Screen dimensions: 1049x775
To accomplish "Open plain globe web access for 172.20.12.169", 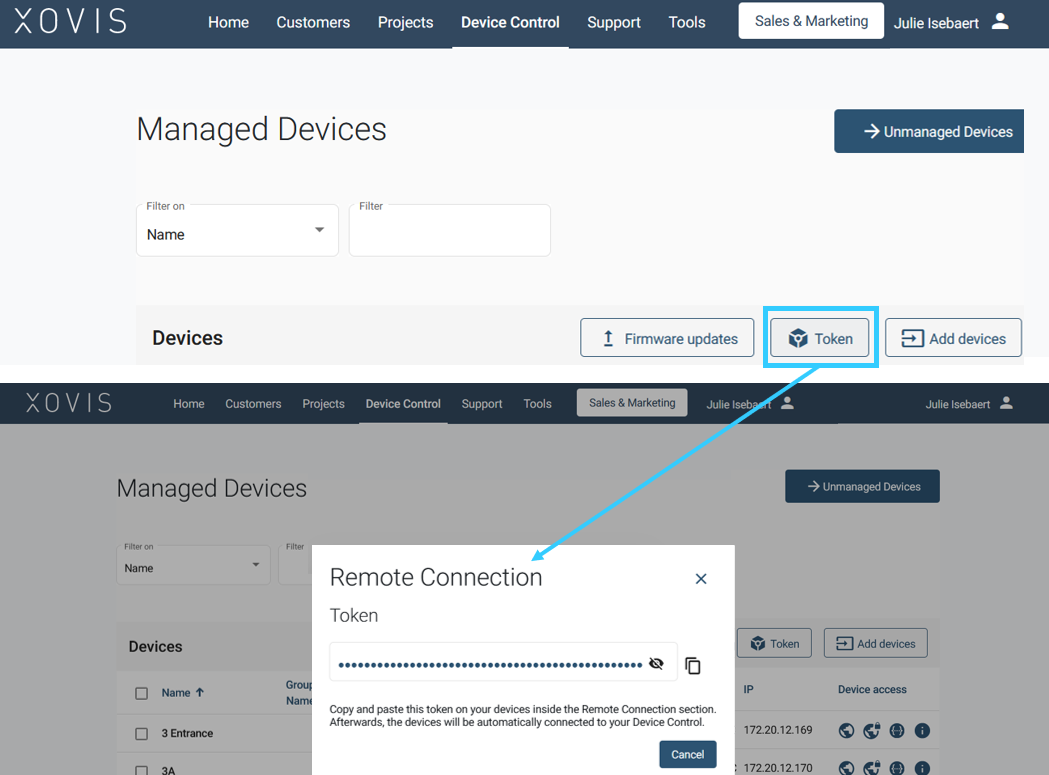I will (x=846, y=730).
